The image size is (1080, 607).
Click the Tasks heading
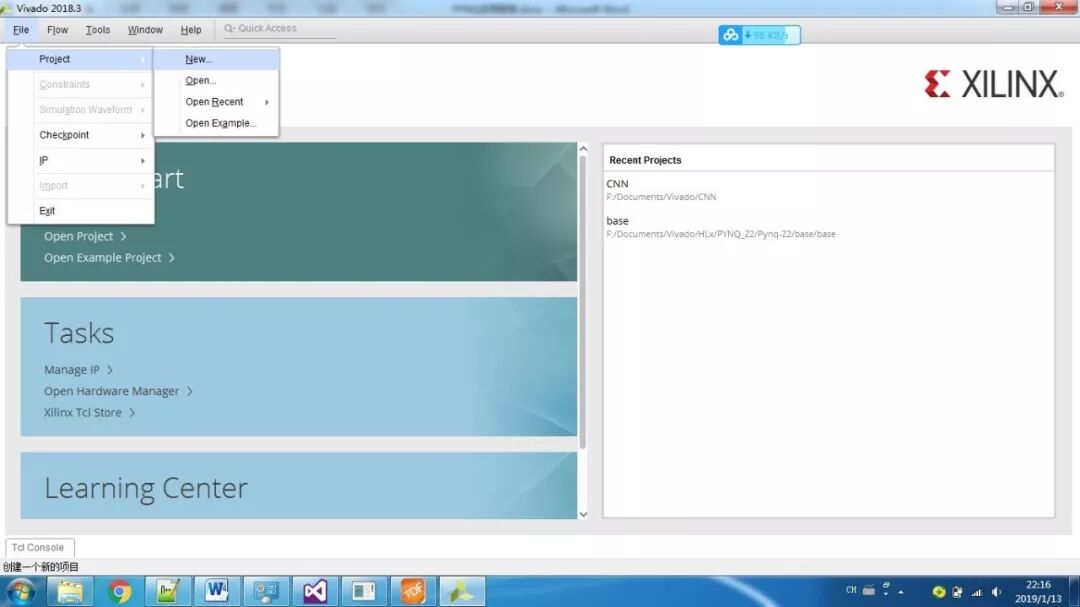[x=79, y=333]
